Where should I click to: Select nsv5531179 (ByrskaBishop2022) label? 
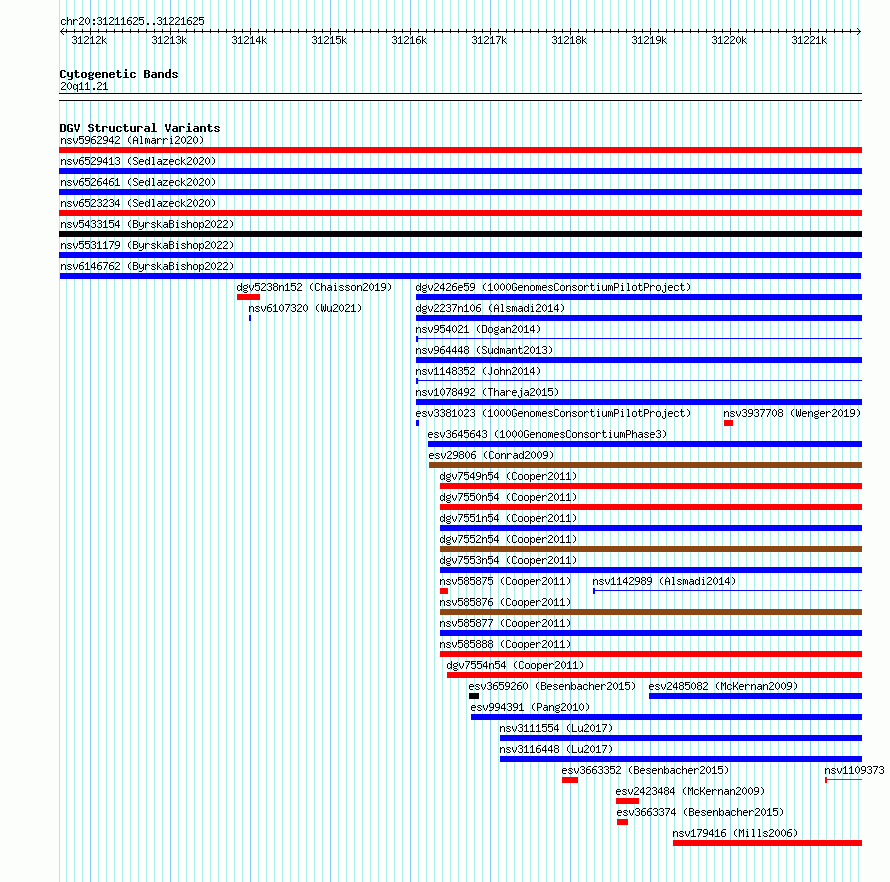pyautogui.click(x=147, y=245)
